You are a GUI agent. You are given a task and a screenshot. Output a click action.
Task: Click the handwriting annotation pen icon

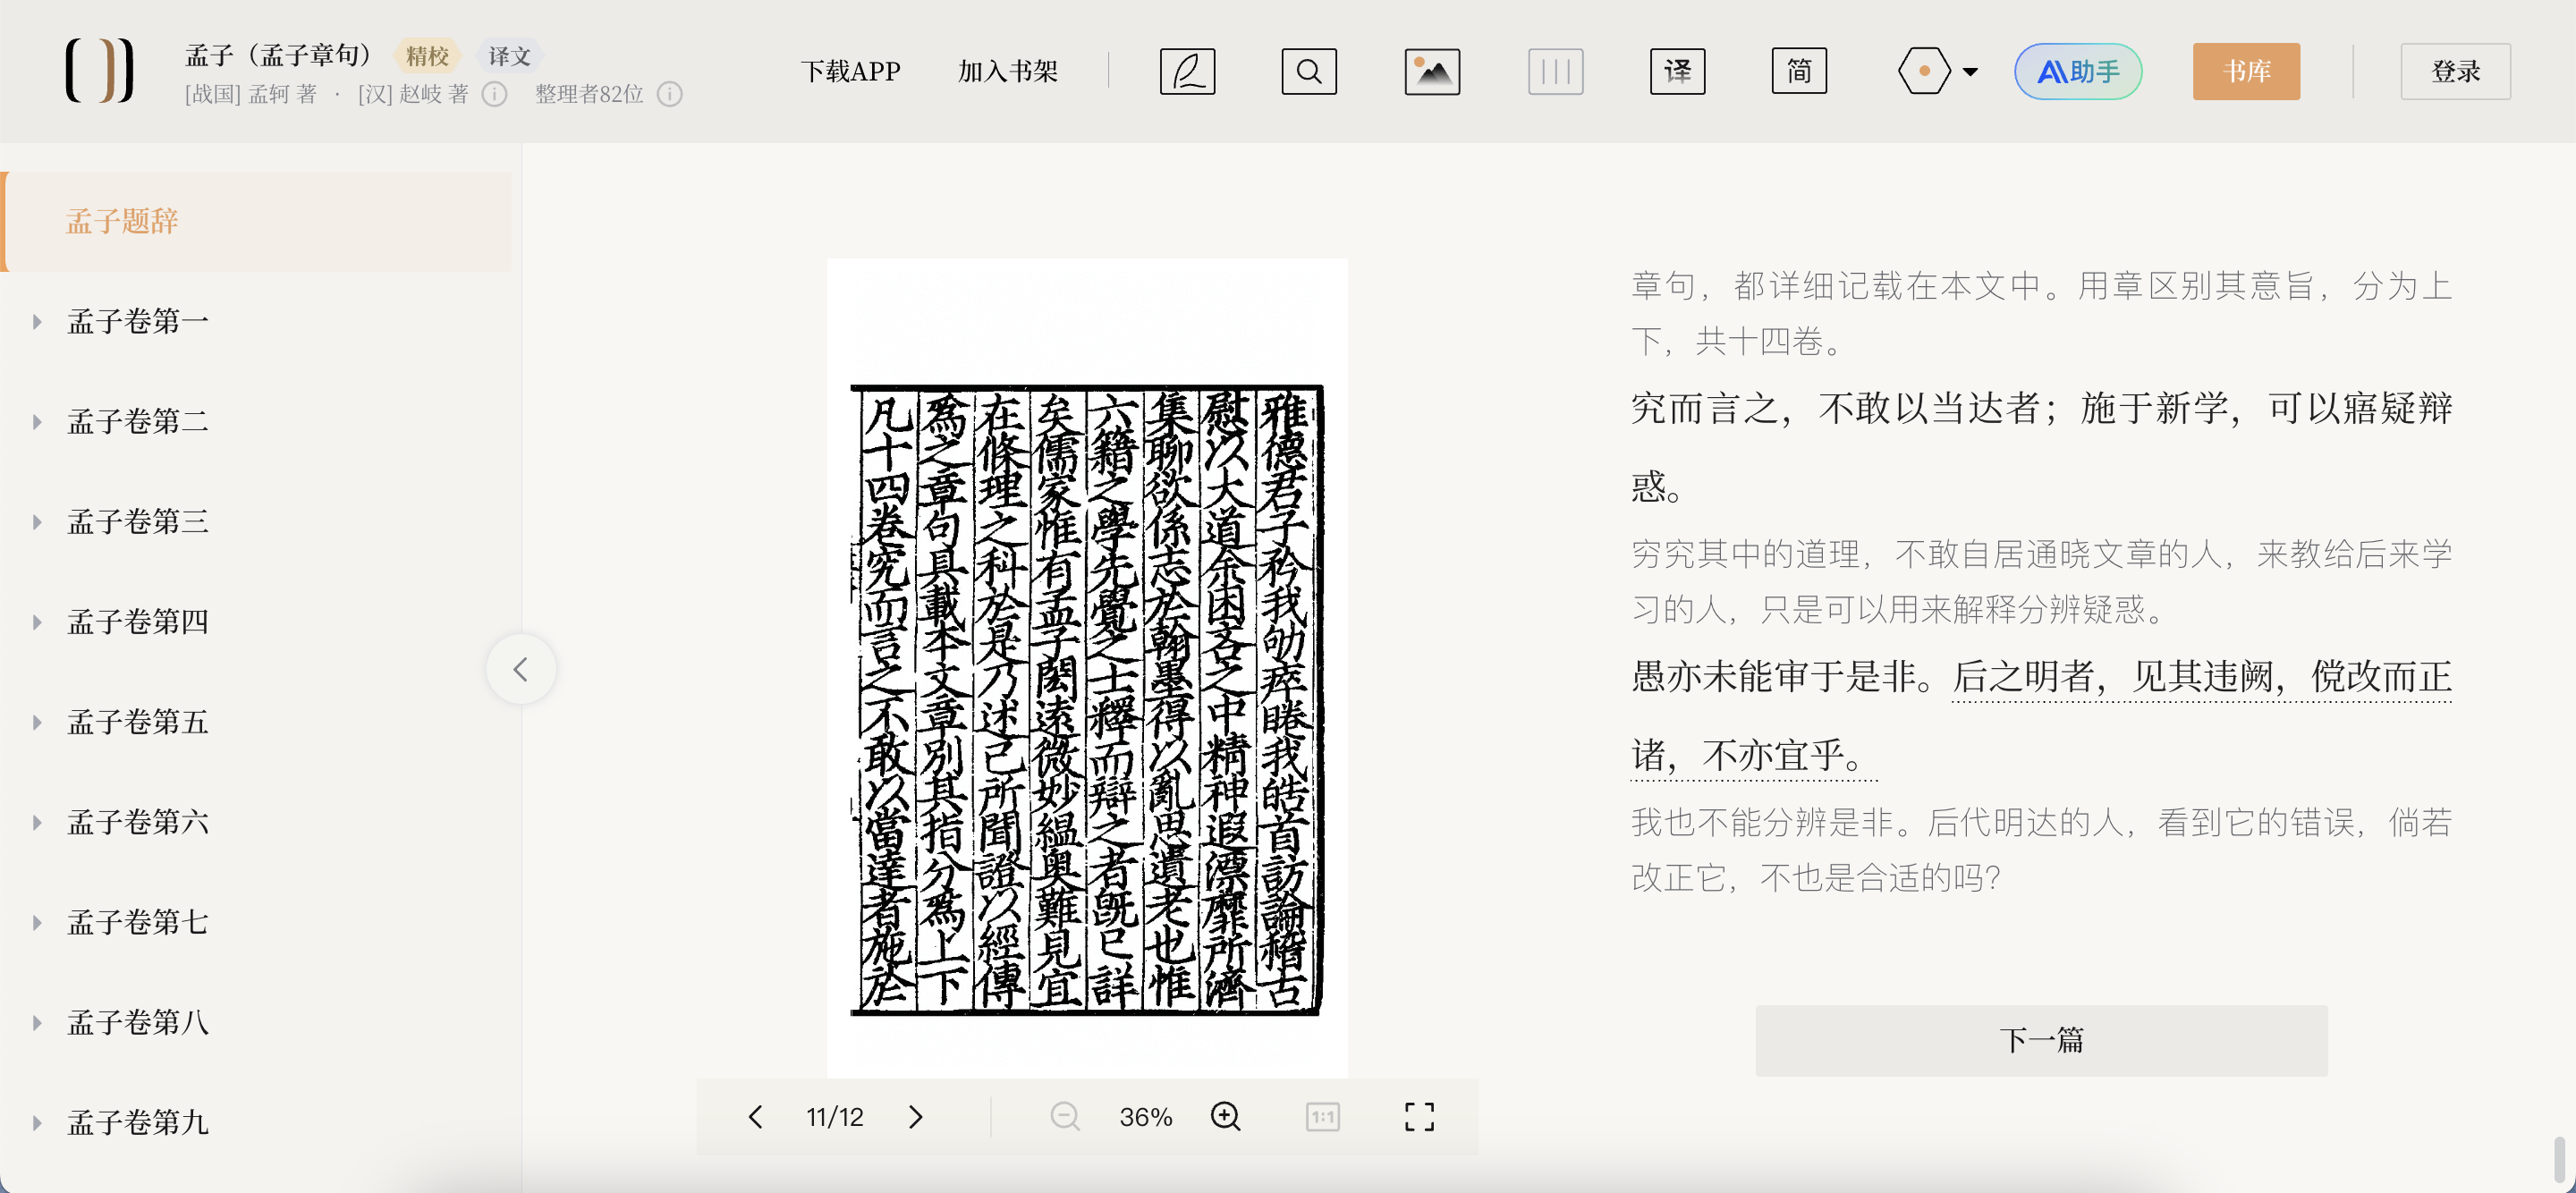pos(1187,71)
